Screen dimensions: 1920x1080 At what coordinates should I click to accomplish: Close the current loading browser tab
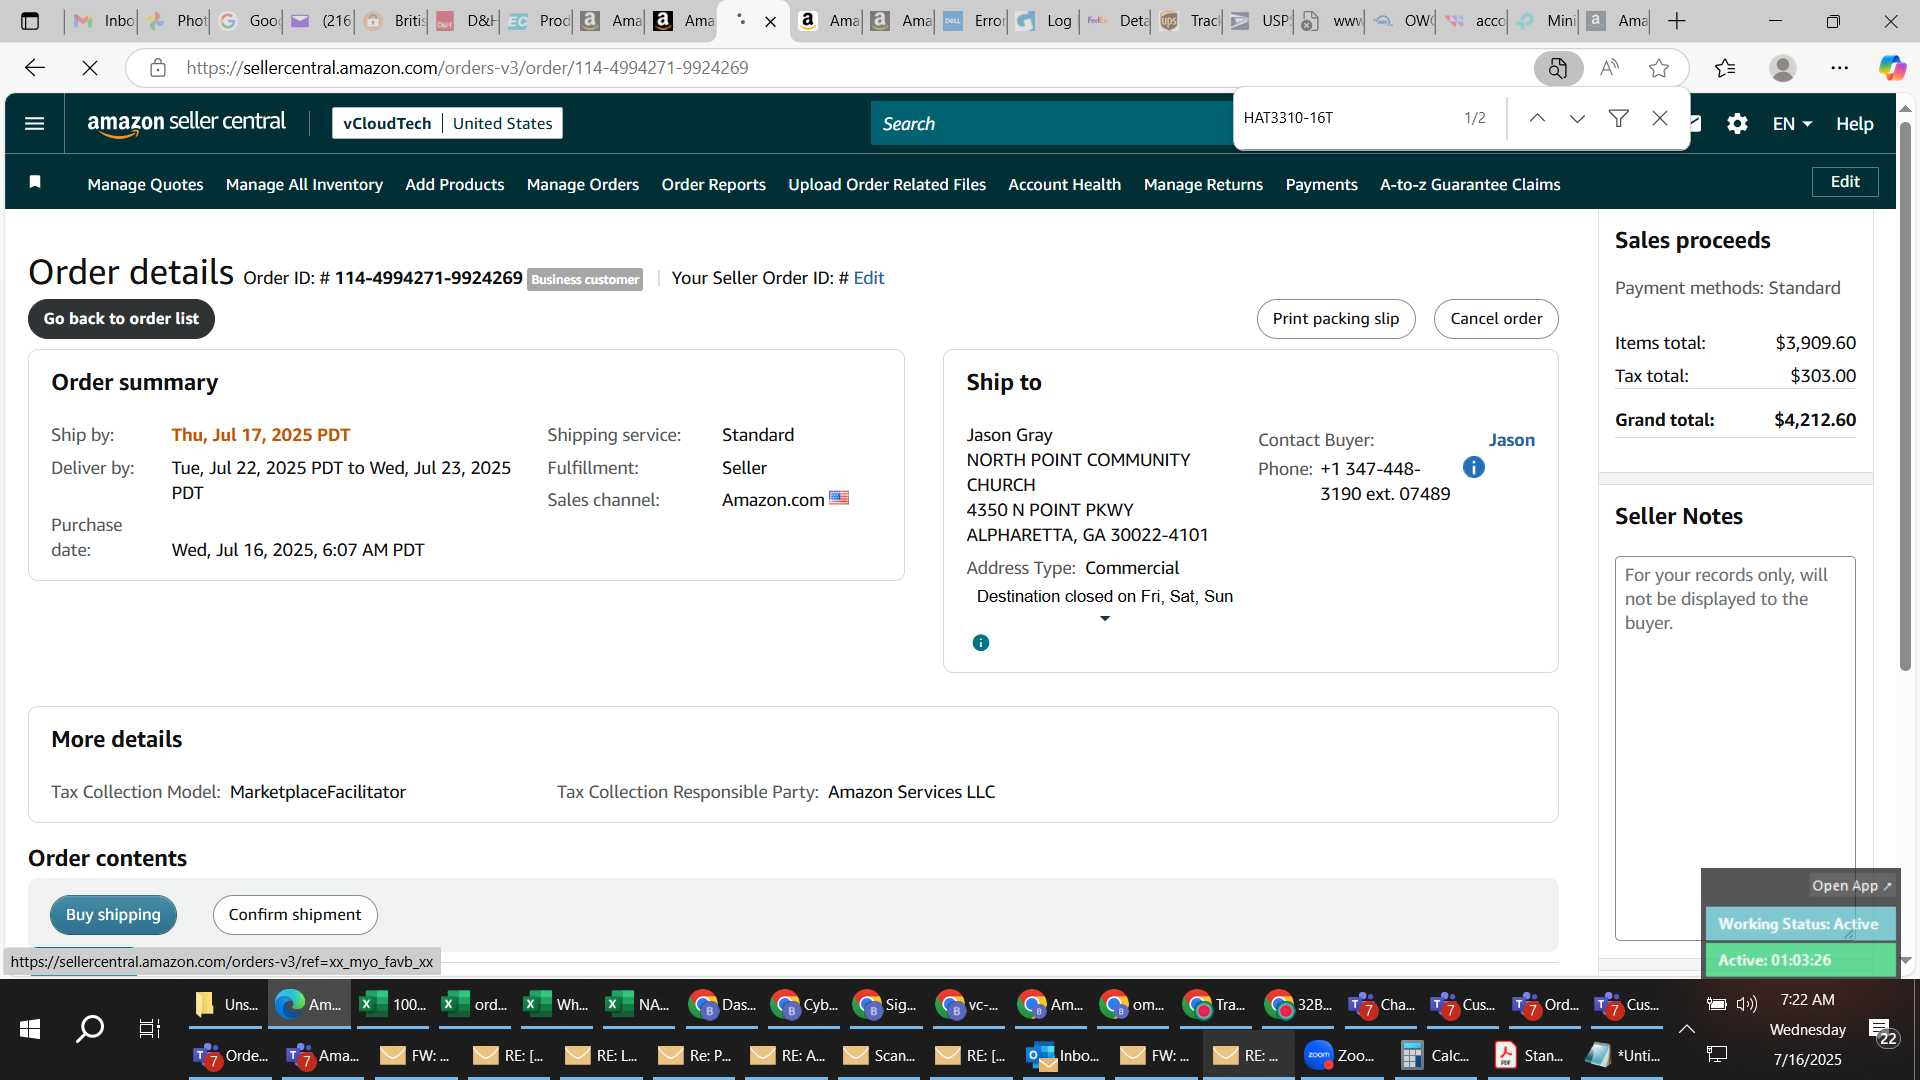tap(770, 21)
